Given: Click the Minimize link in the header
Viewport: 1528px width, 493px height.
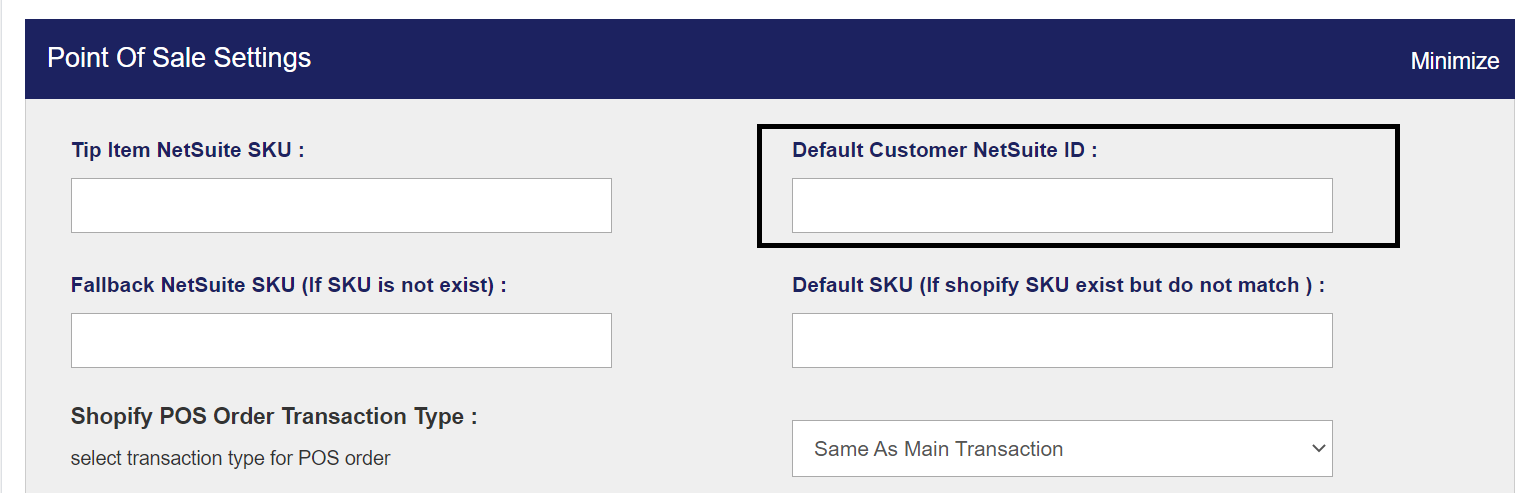Looking at the screenshot, I should pyautogui.click(x=1454, y=61).
